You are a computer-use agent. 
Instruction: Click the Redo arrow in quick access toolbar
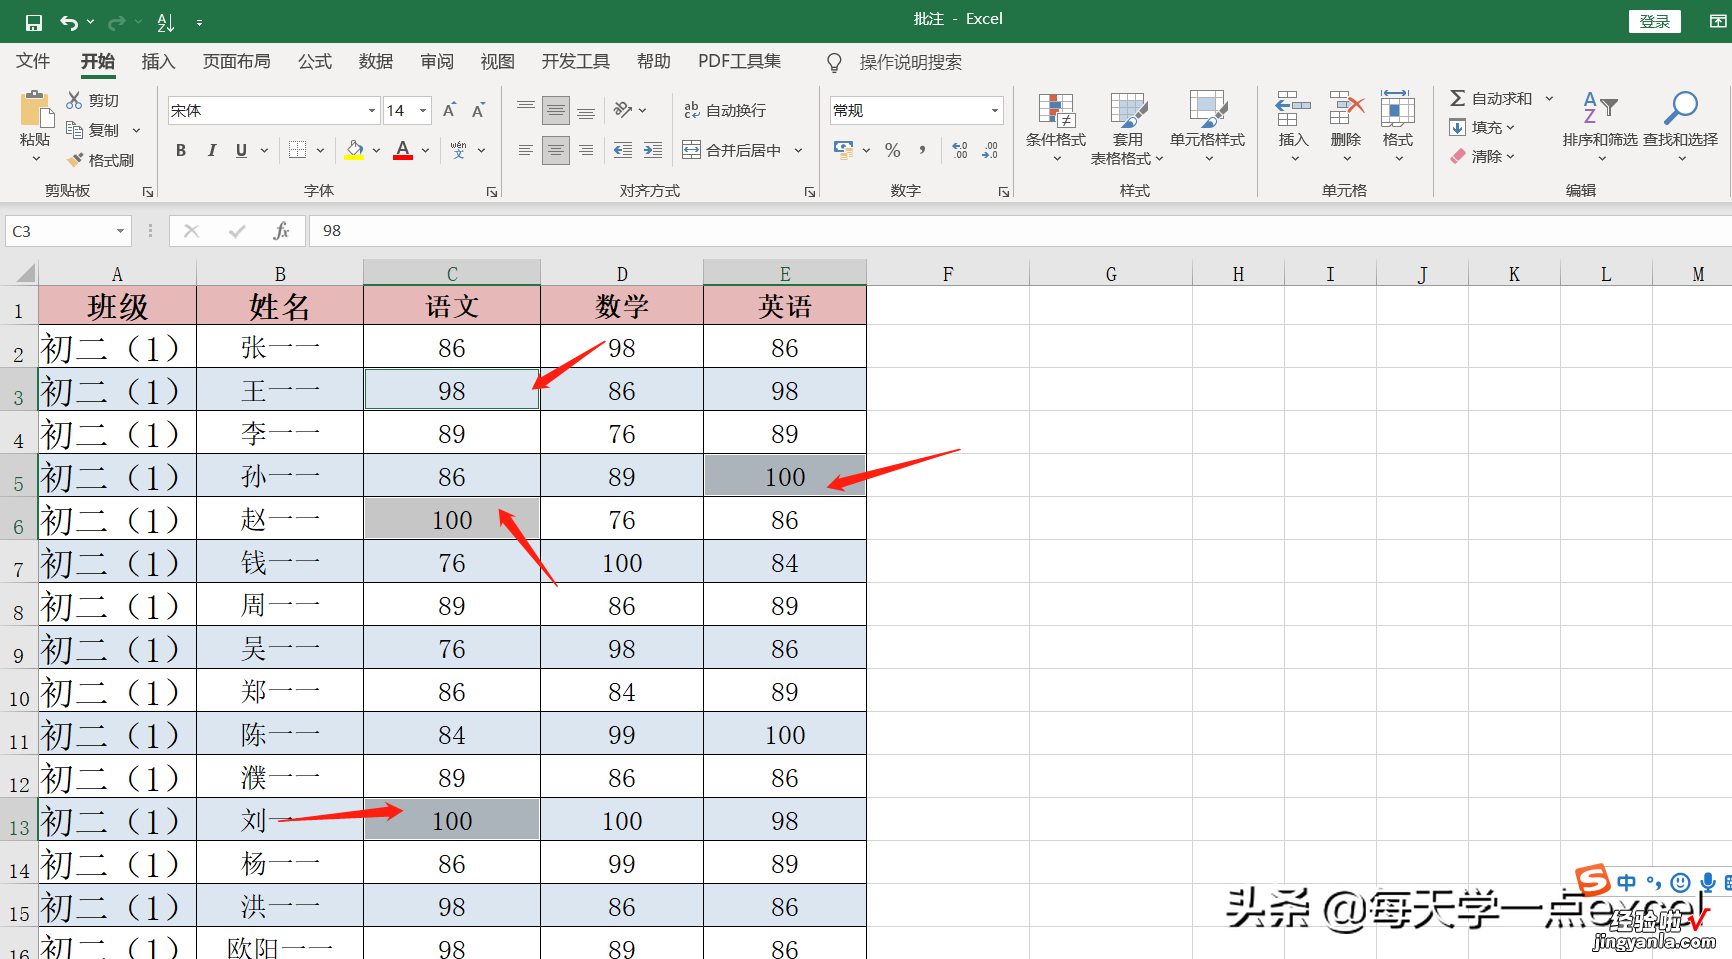116,21
